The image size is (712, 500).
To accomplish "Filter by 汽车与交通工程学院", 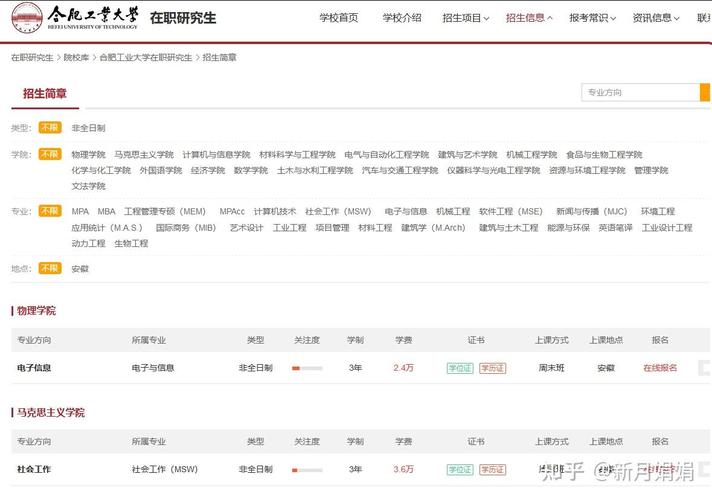I will (x=400, y=170).
